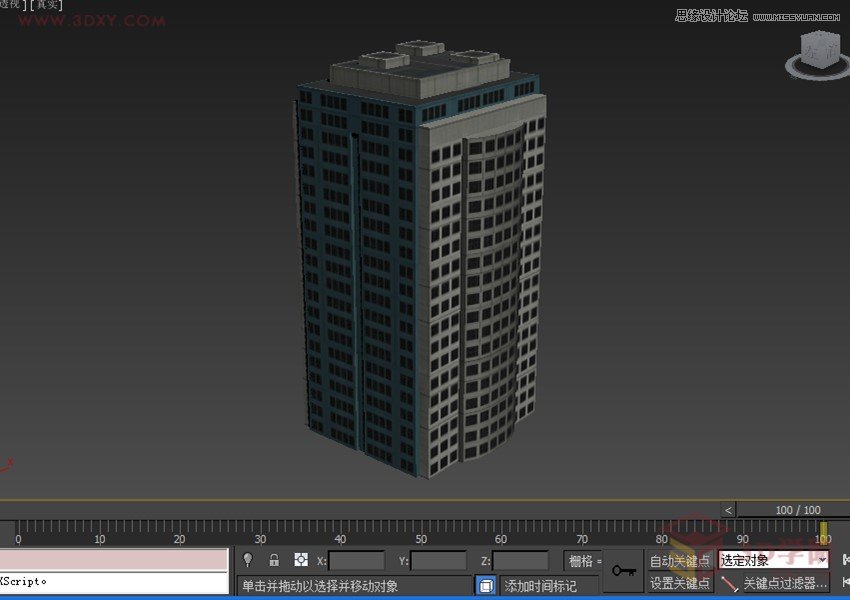Click the absolute/offset transform mode icon
This screenshot has width=850, height=600.
[300, 558]
